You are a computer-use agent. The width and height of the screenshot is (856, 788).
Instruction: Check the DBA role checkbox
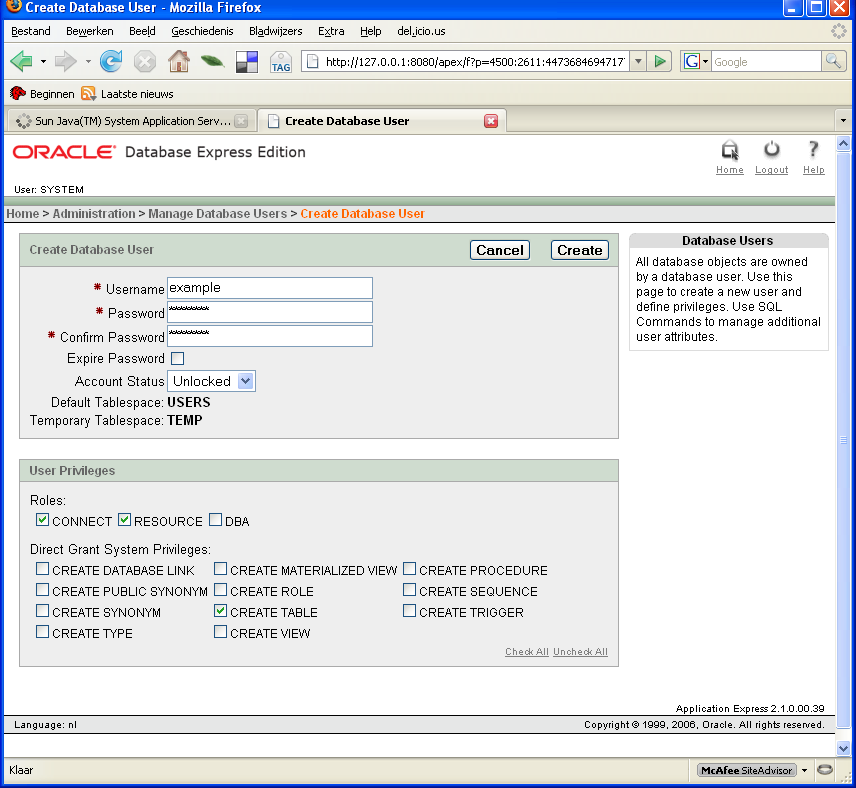(x=216, y=520)
